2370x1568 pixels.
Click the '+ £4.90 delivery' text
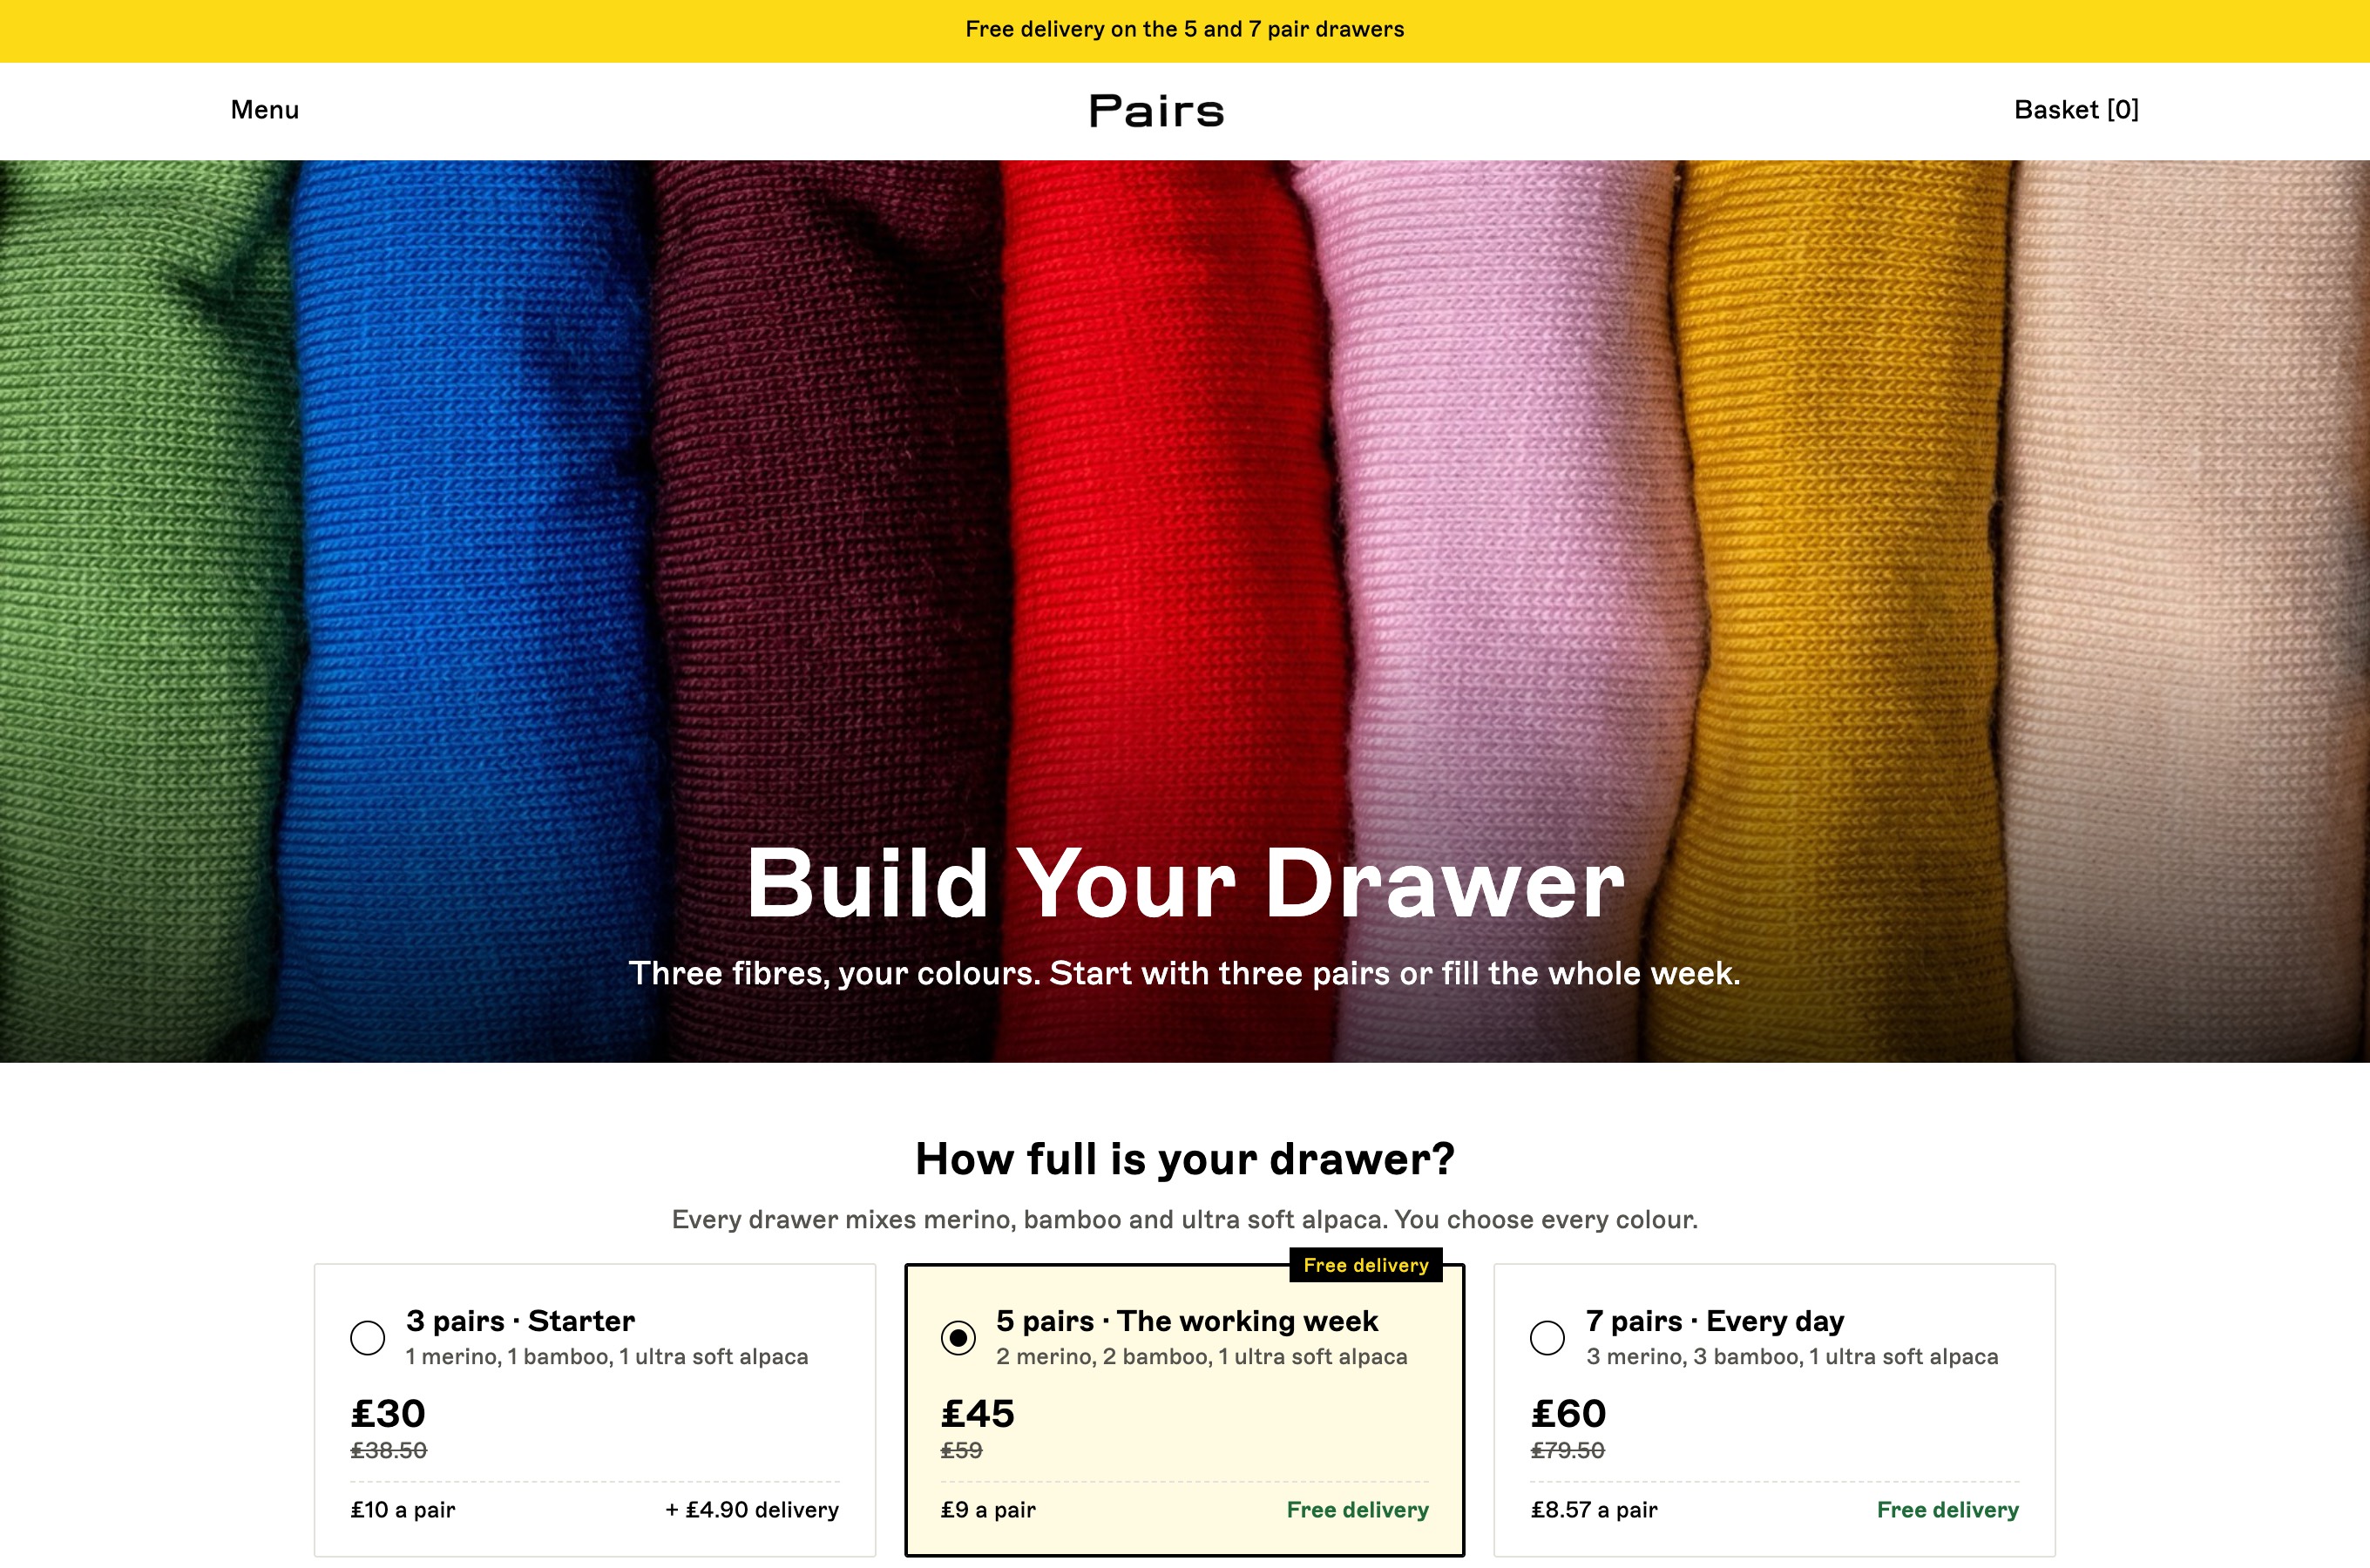pyautogui.click(x=752, y=1510)
